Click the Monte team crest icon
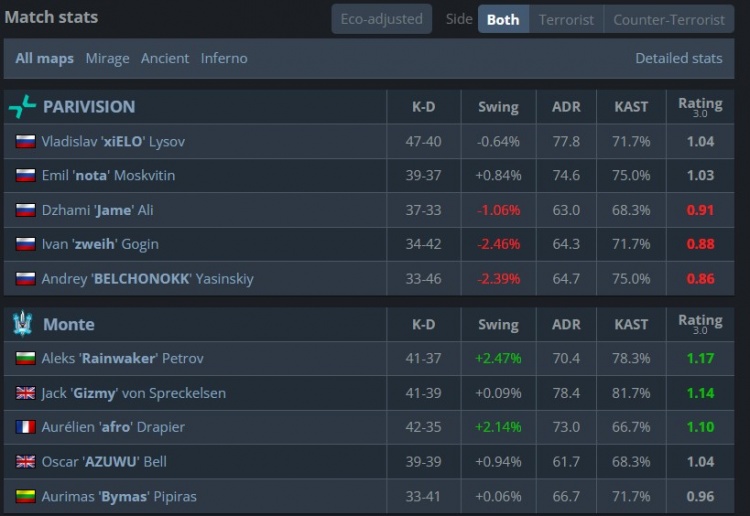 [x=22, y=324]
